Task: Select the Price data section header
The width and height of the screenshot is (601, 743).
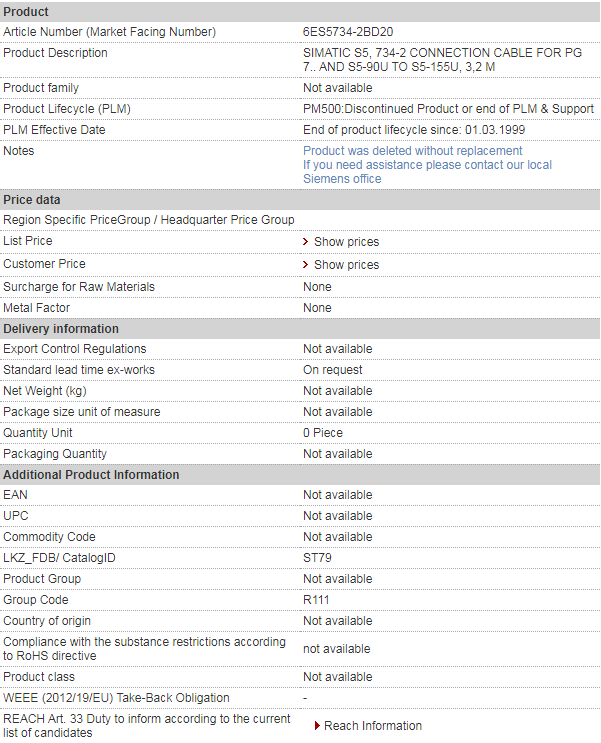Action: coord(32,200)
